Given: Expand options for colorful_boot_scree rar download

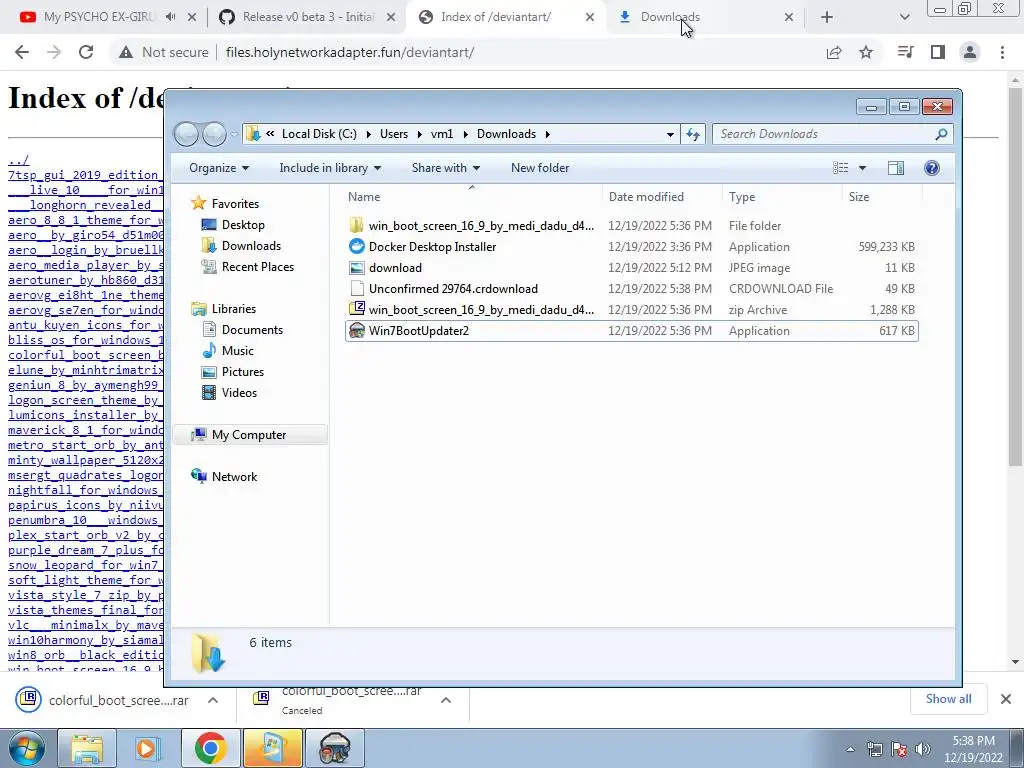Looking at the screenshot, I should pyautogui.click(x=213, y=700).
